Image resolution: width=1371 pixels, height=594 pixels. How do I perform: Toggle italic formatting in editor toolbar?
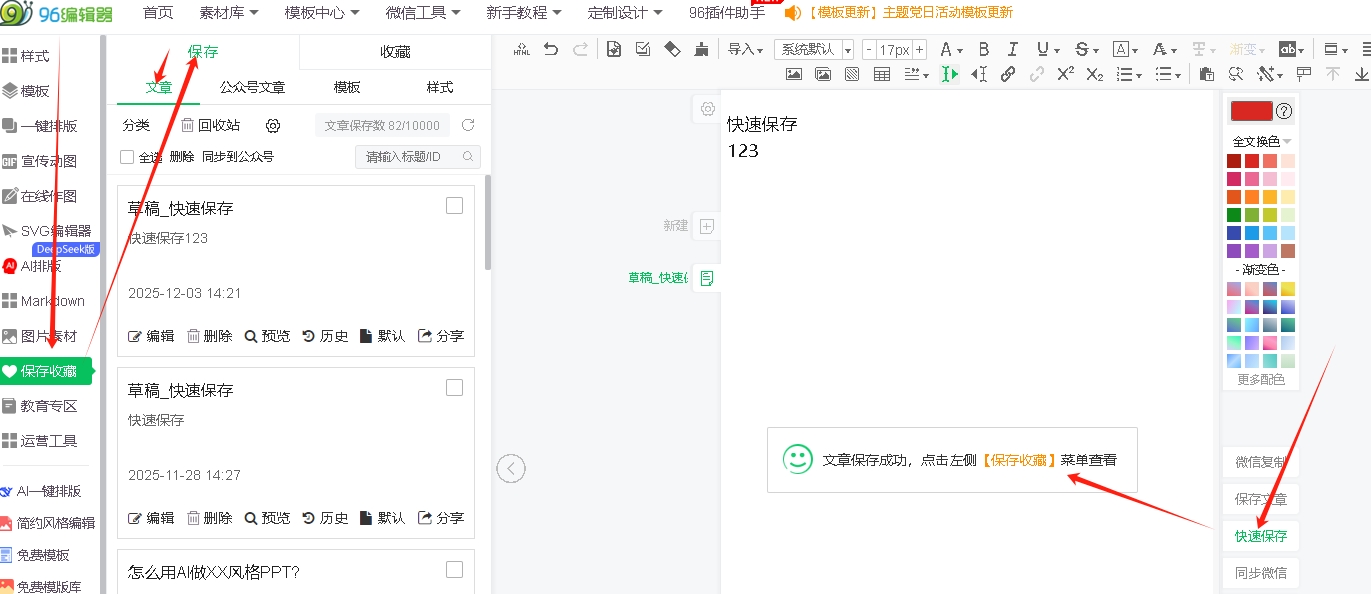[1012, 49]
